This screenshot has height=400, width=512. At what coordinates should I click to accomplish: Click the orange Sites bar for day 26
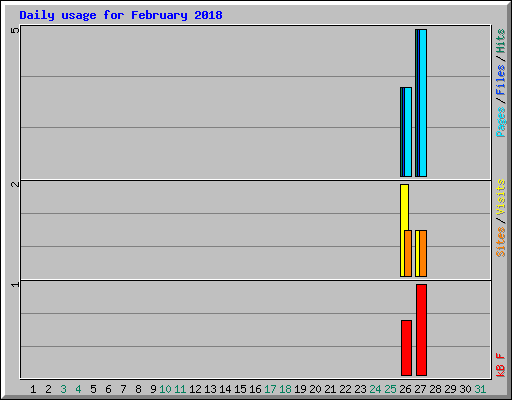[x=408, y=253]
